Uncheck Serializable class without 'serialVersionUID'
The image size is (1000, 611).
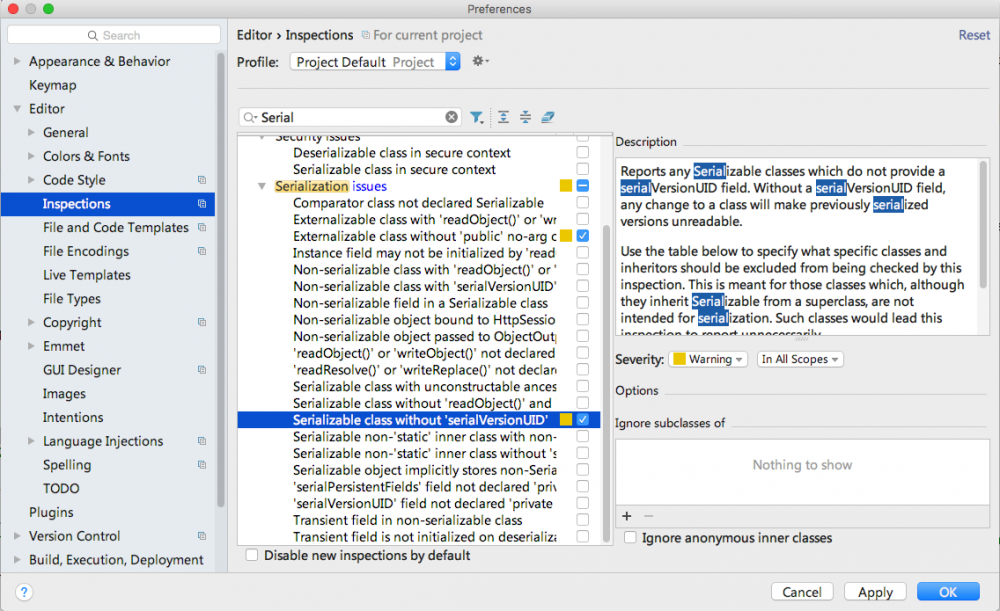tap(583, 420)
